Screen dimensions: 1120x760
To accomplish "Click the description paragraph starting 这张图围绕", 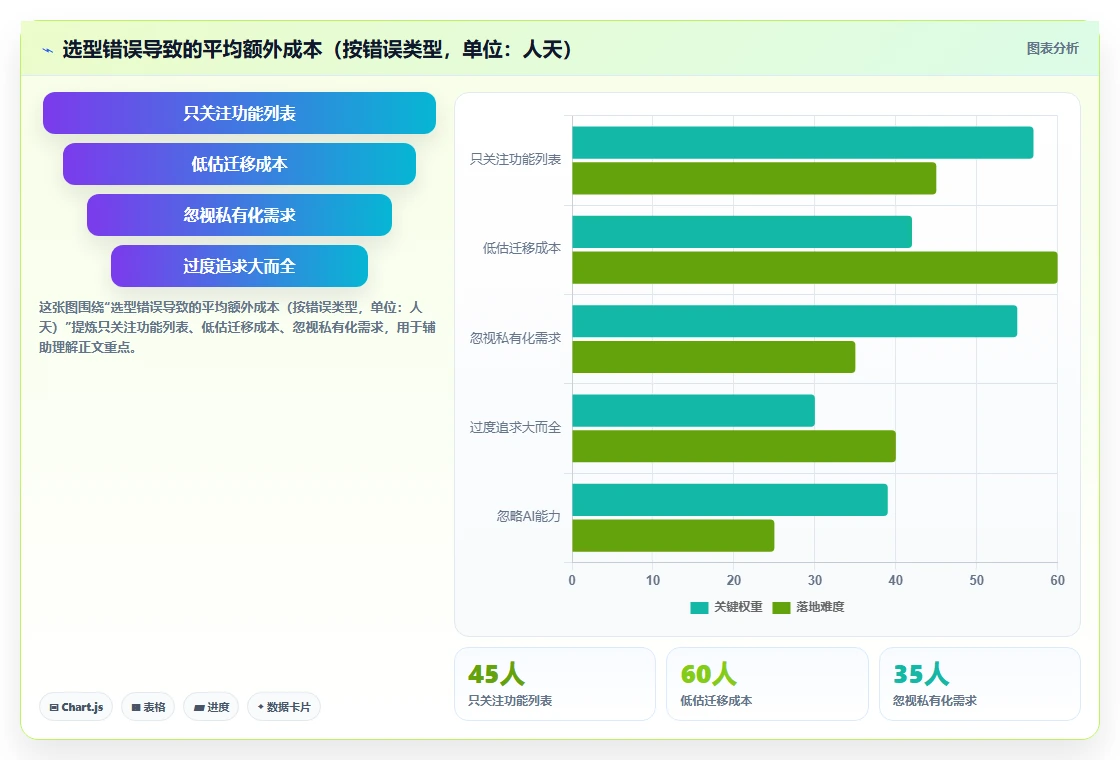I will [237, 327].
